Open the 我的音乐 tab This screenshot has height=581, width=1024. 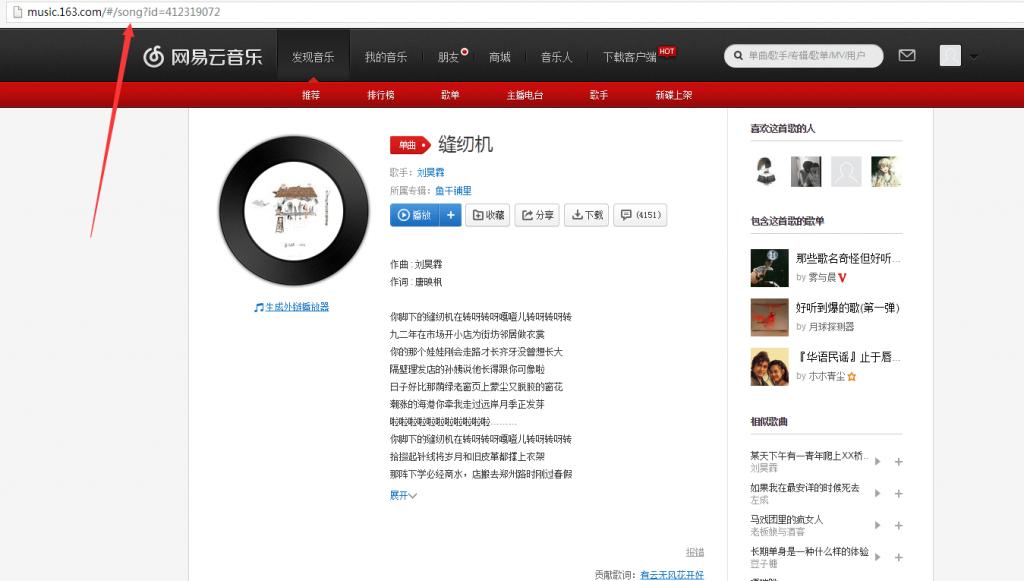385,57
